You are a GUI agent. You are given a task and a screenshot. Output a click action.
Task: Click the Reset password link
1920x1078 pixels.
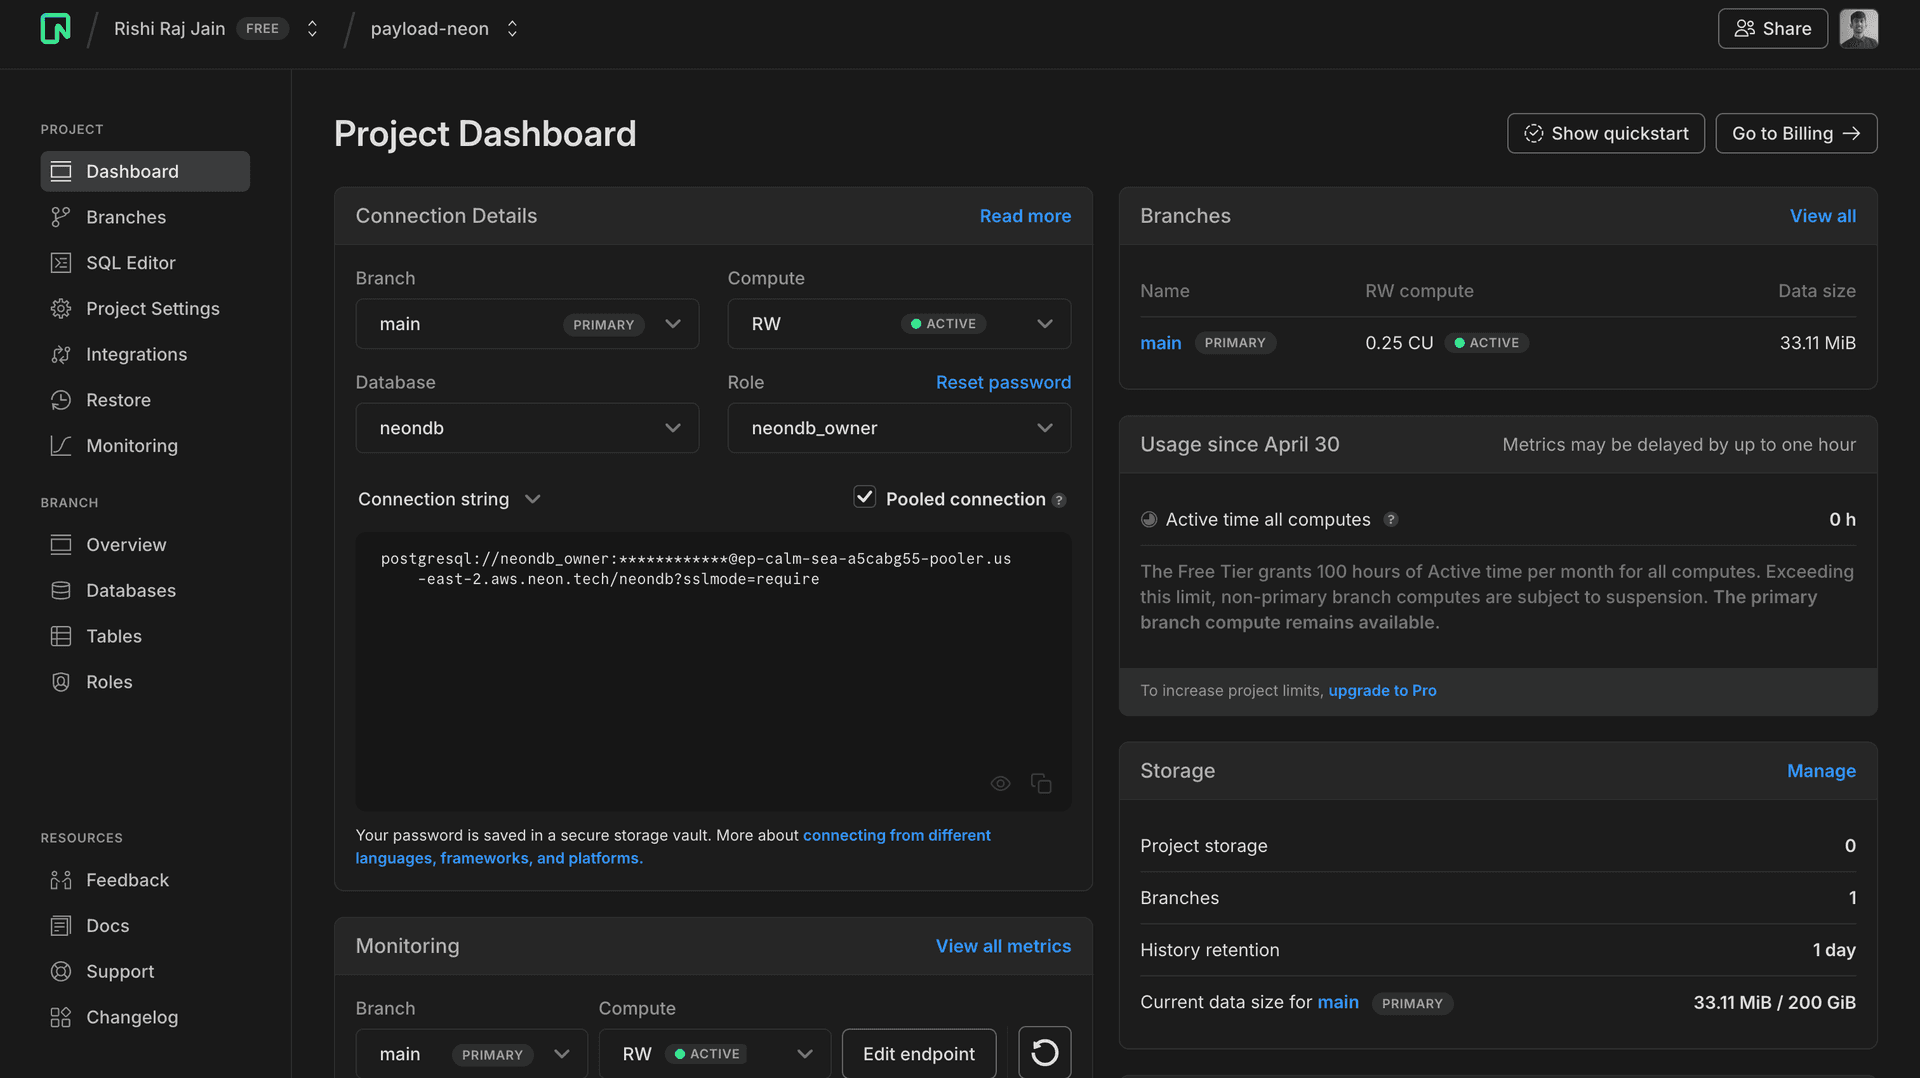click(1003, 382)
